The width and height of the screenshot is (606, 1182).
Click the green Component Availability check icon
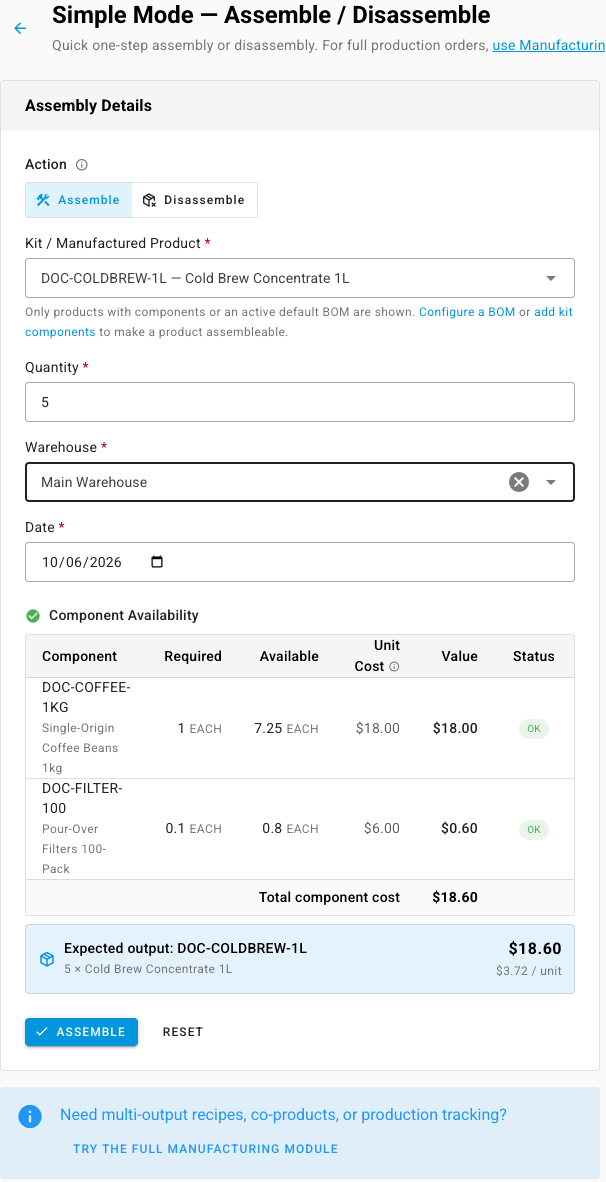pos(33,615)
